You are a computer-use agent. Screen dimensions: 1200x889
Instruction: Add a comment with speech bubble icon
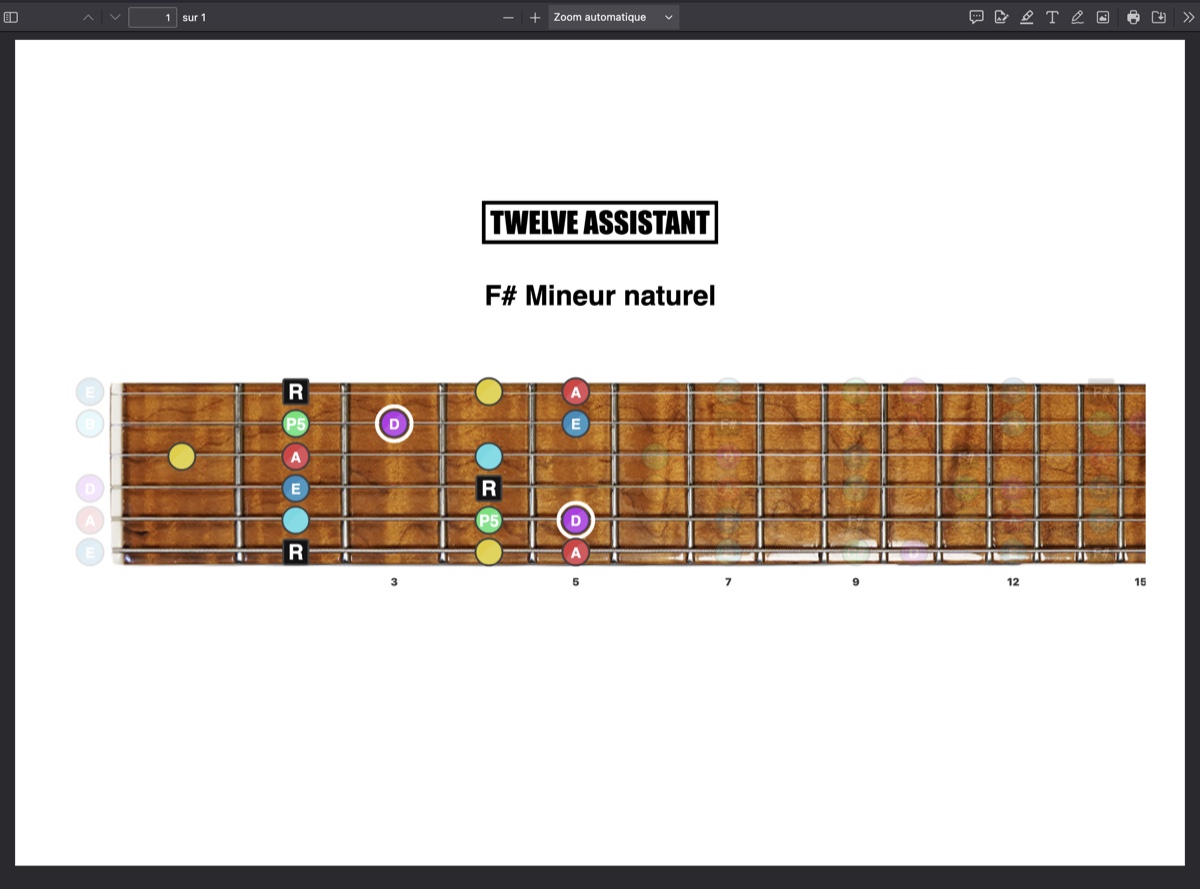976,17
